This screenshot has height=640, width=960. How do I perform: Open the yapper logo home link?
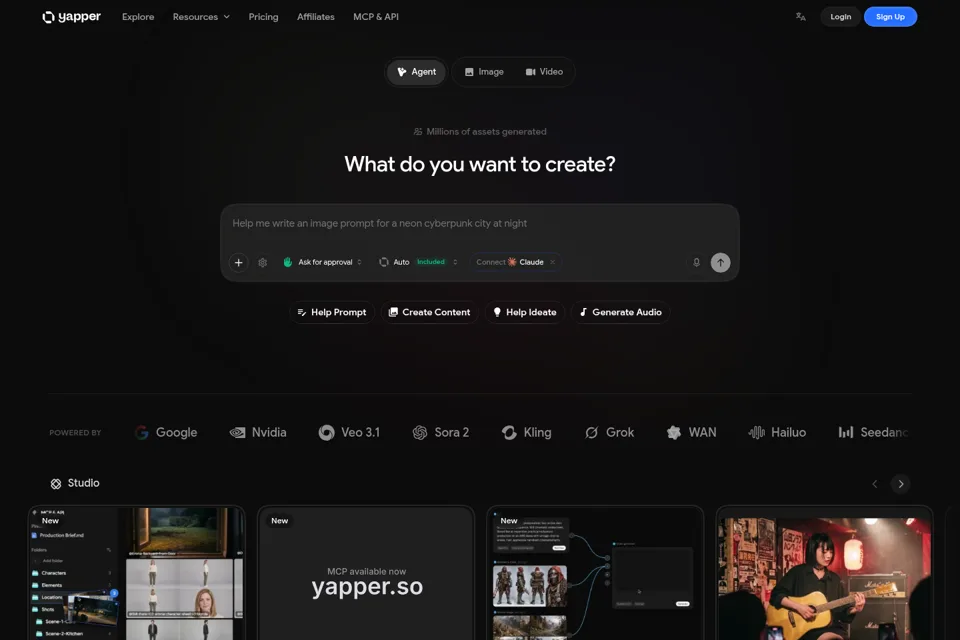pos(72,17)
